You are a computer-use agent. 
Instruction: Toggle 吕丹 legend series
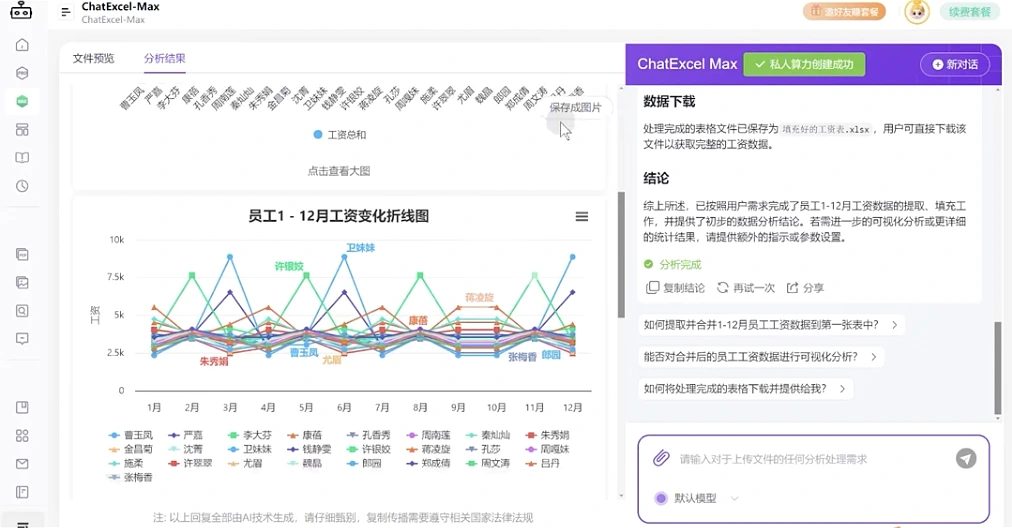(543, 463)
